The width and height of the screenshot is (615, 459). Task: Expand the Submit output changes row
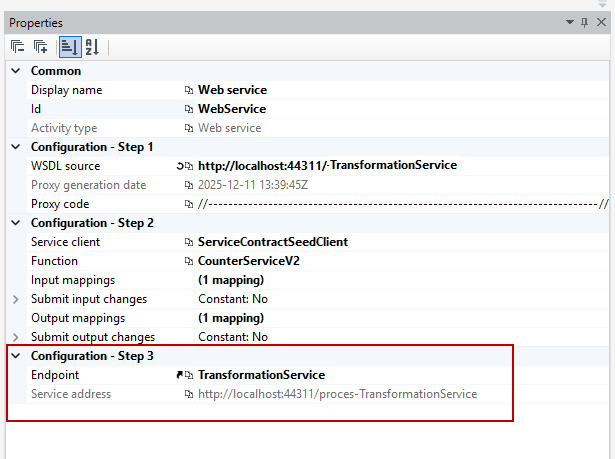16,337
